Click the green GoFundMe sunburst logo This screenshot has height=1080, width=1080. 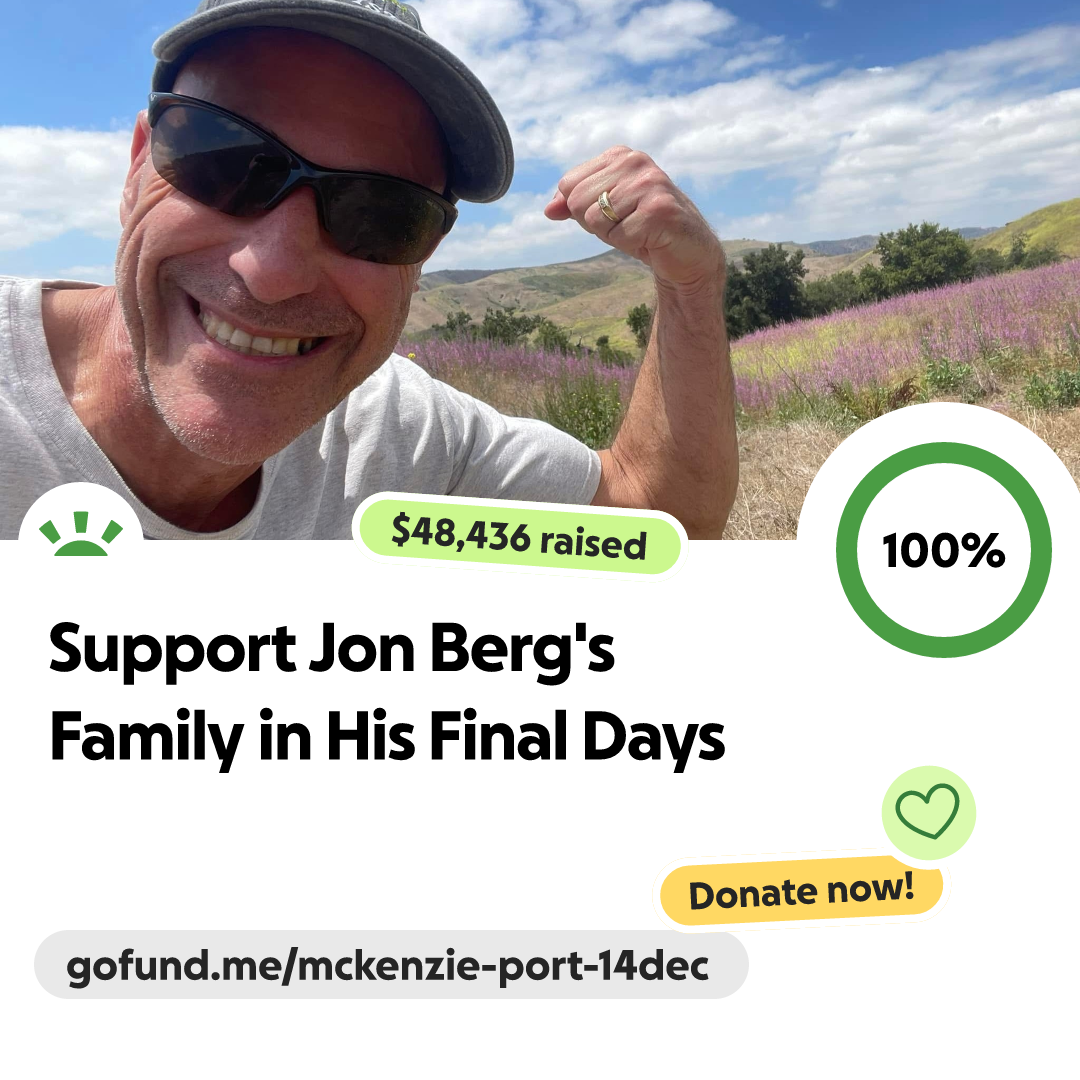point(81,534)
